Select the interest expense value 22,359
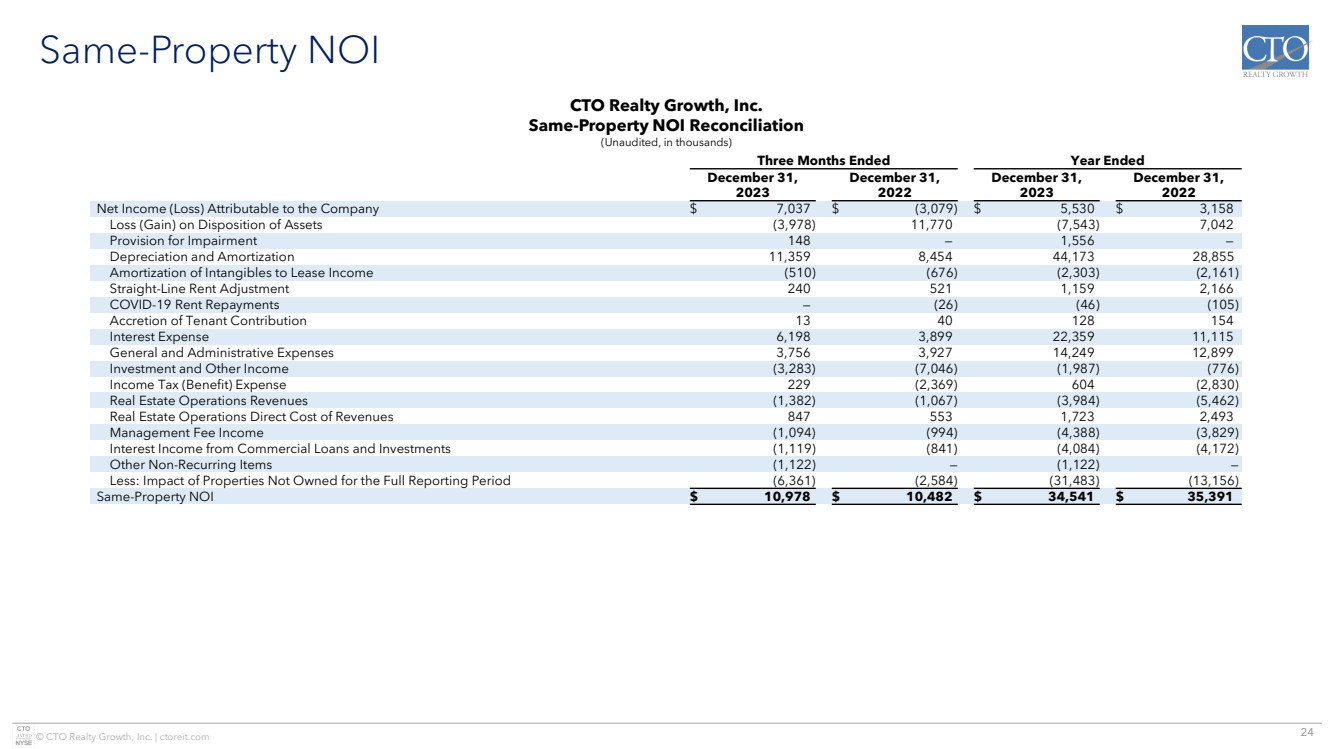 coord(1072,337)
